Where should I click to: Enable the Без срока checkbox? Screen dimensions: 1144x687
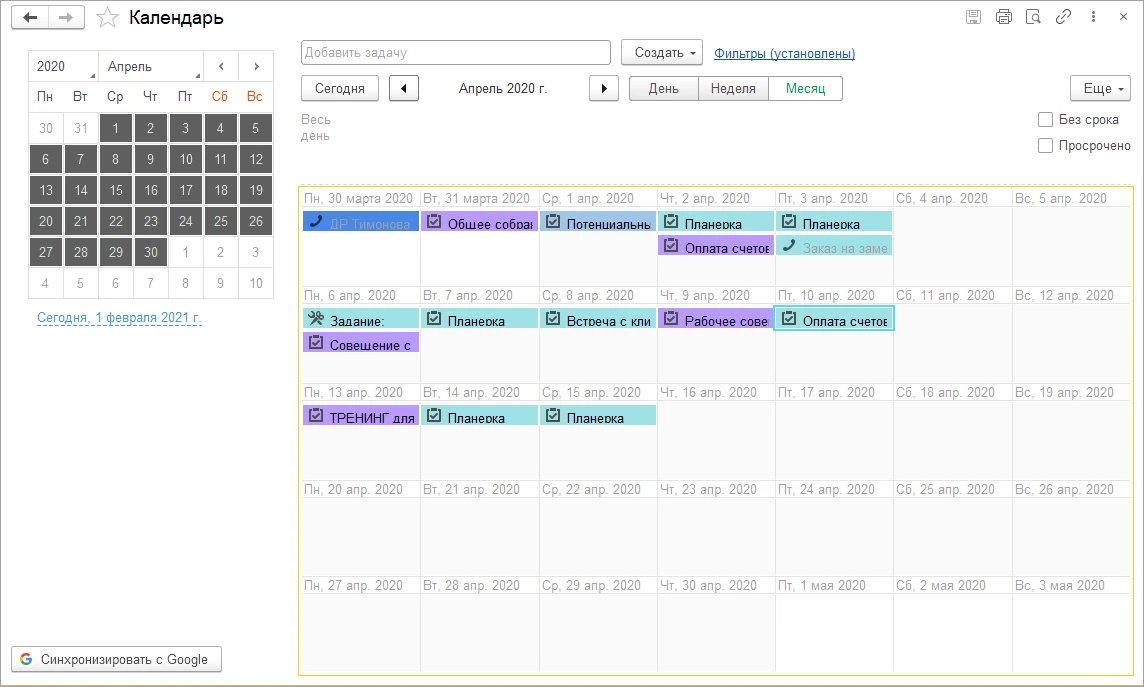1045,120
